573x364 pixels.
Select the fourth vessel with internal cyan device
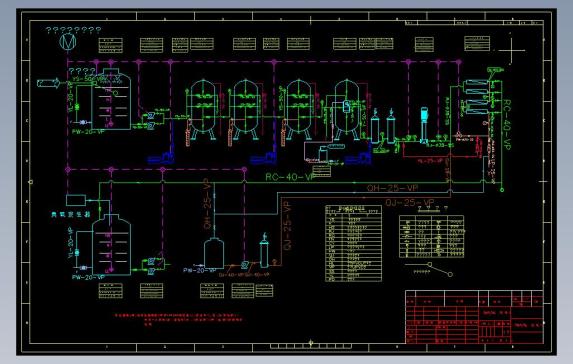tap(347, 109)
